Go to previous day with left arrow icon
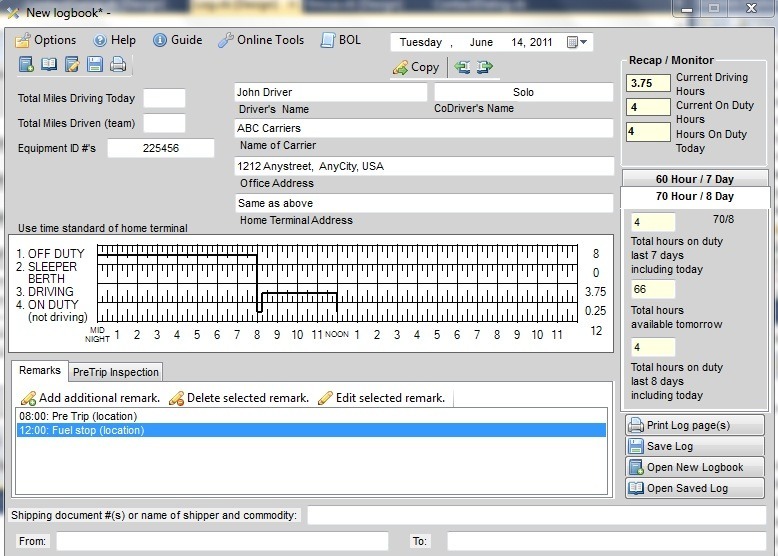 coord(462,67)
